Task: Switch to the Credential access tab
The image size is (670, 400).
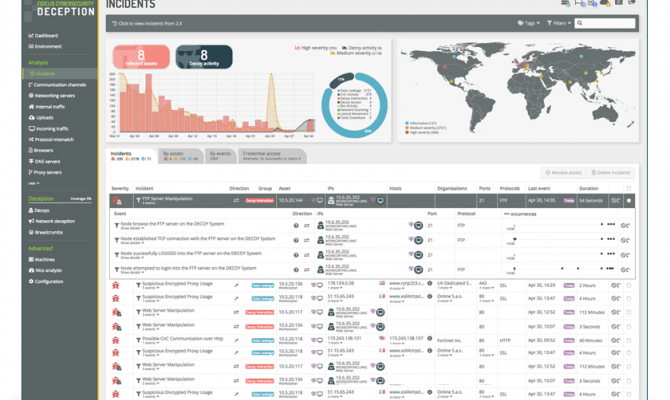Action: tap(272, 156)
